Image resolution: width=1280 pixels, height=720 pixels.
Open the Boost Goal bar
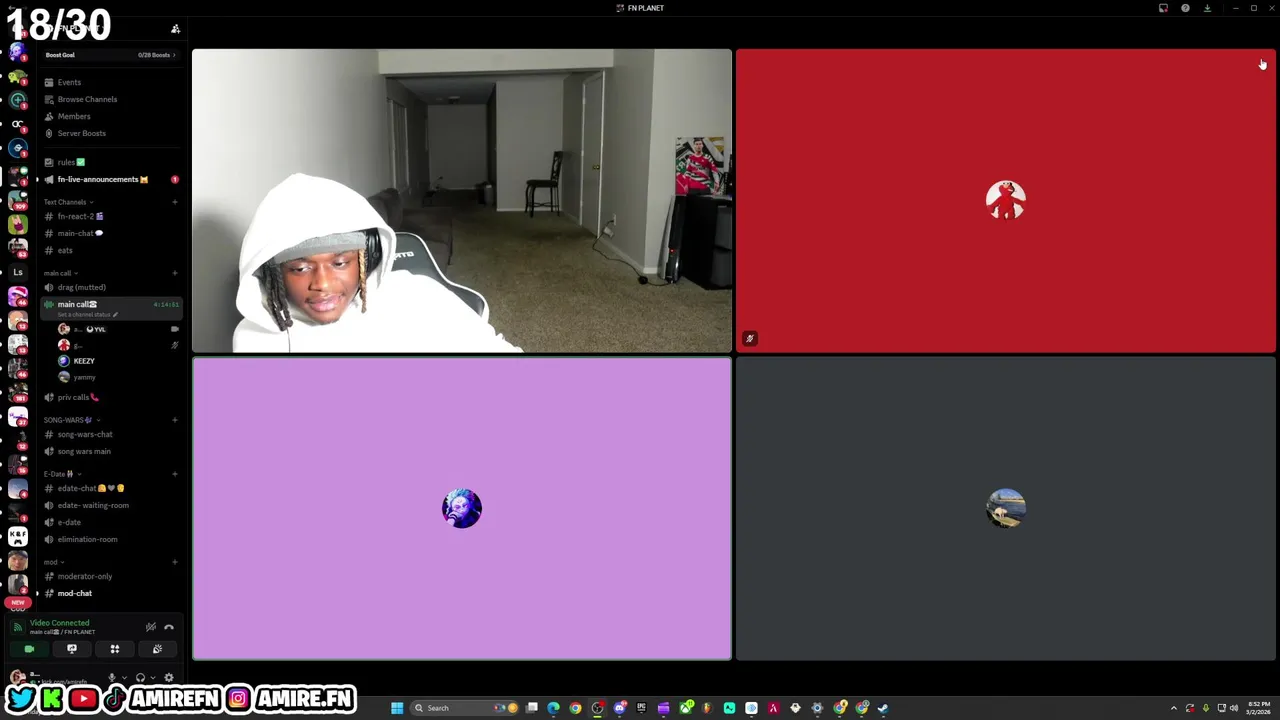click(x=110, y=55)
